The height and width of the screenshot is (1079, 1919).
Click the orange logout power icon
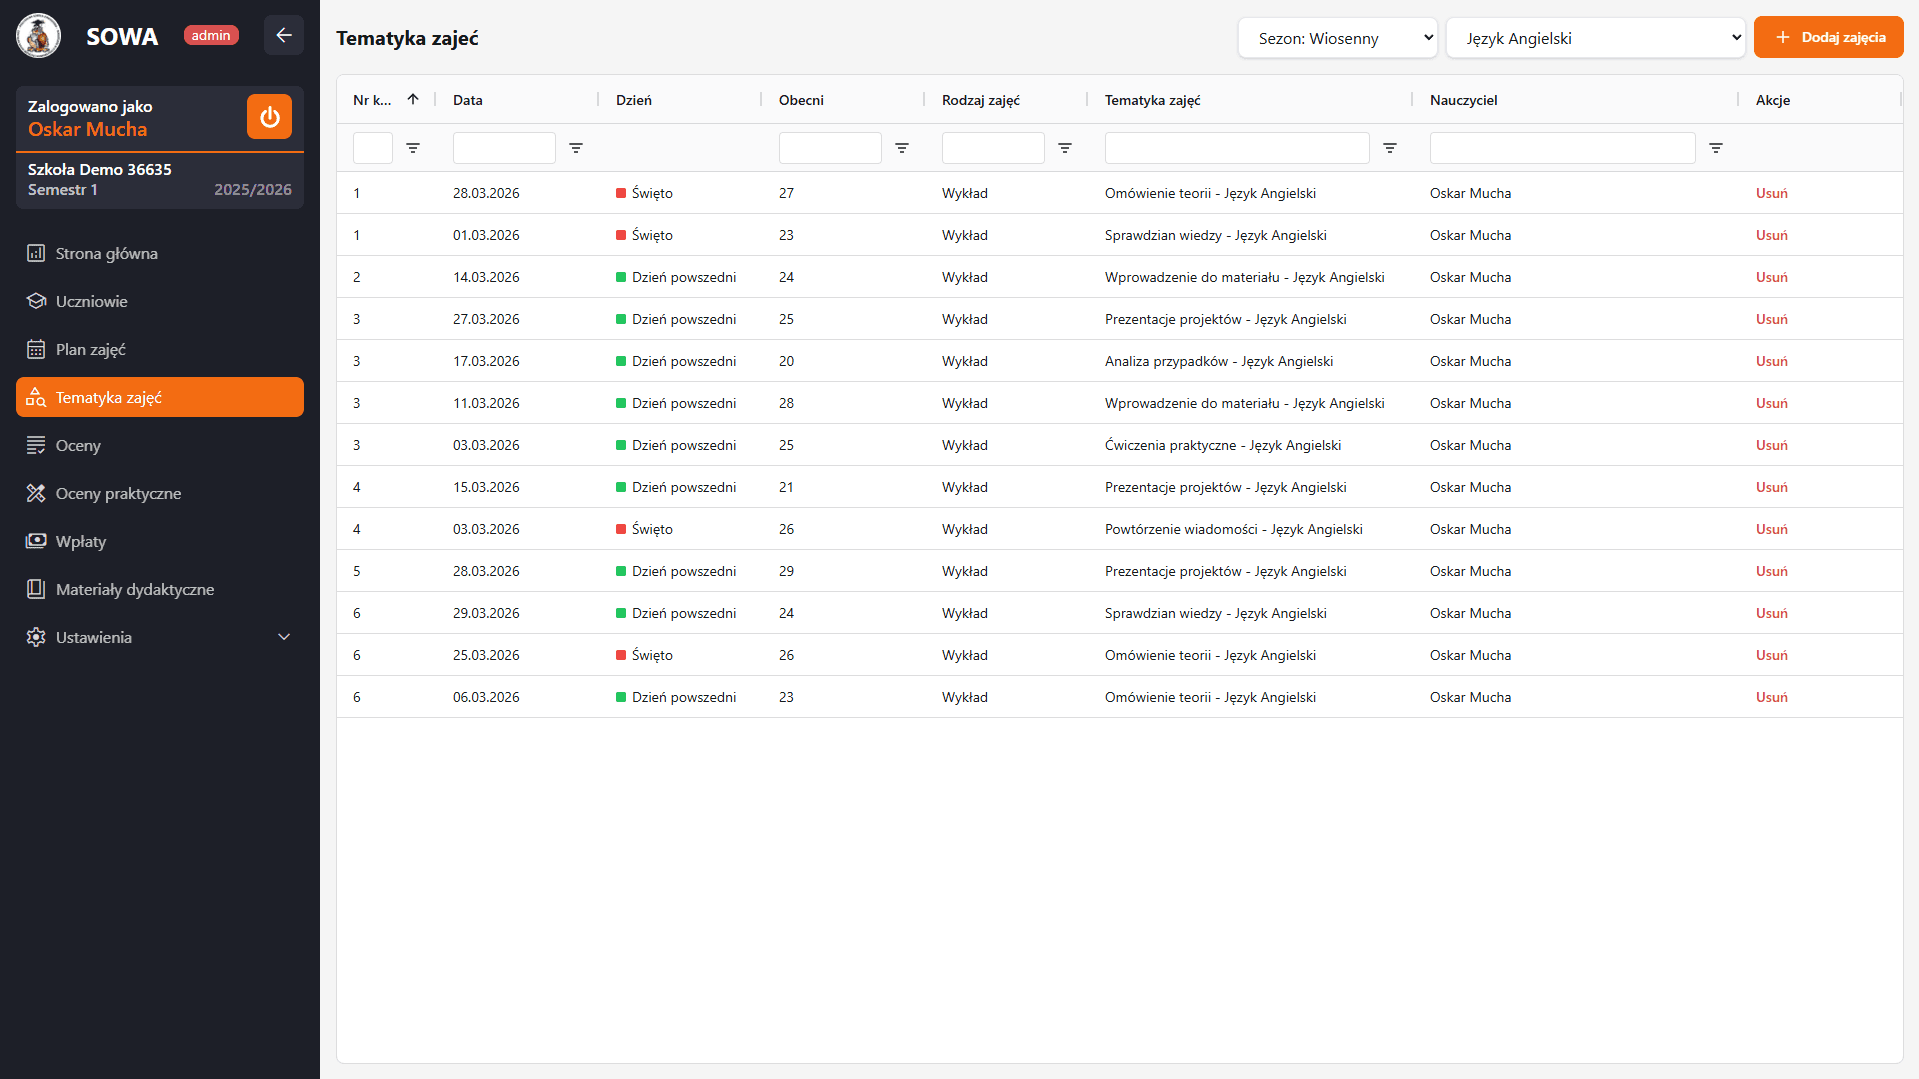point(269,116)
